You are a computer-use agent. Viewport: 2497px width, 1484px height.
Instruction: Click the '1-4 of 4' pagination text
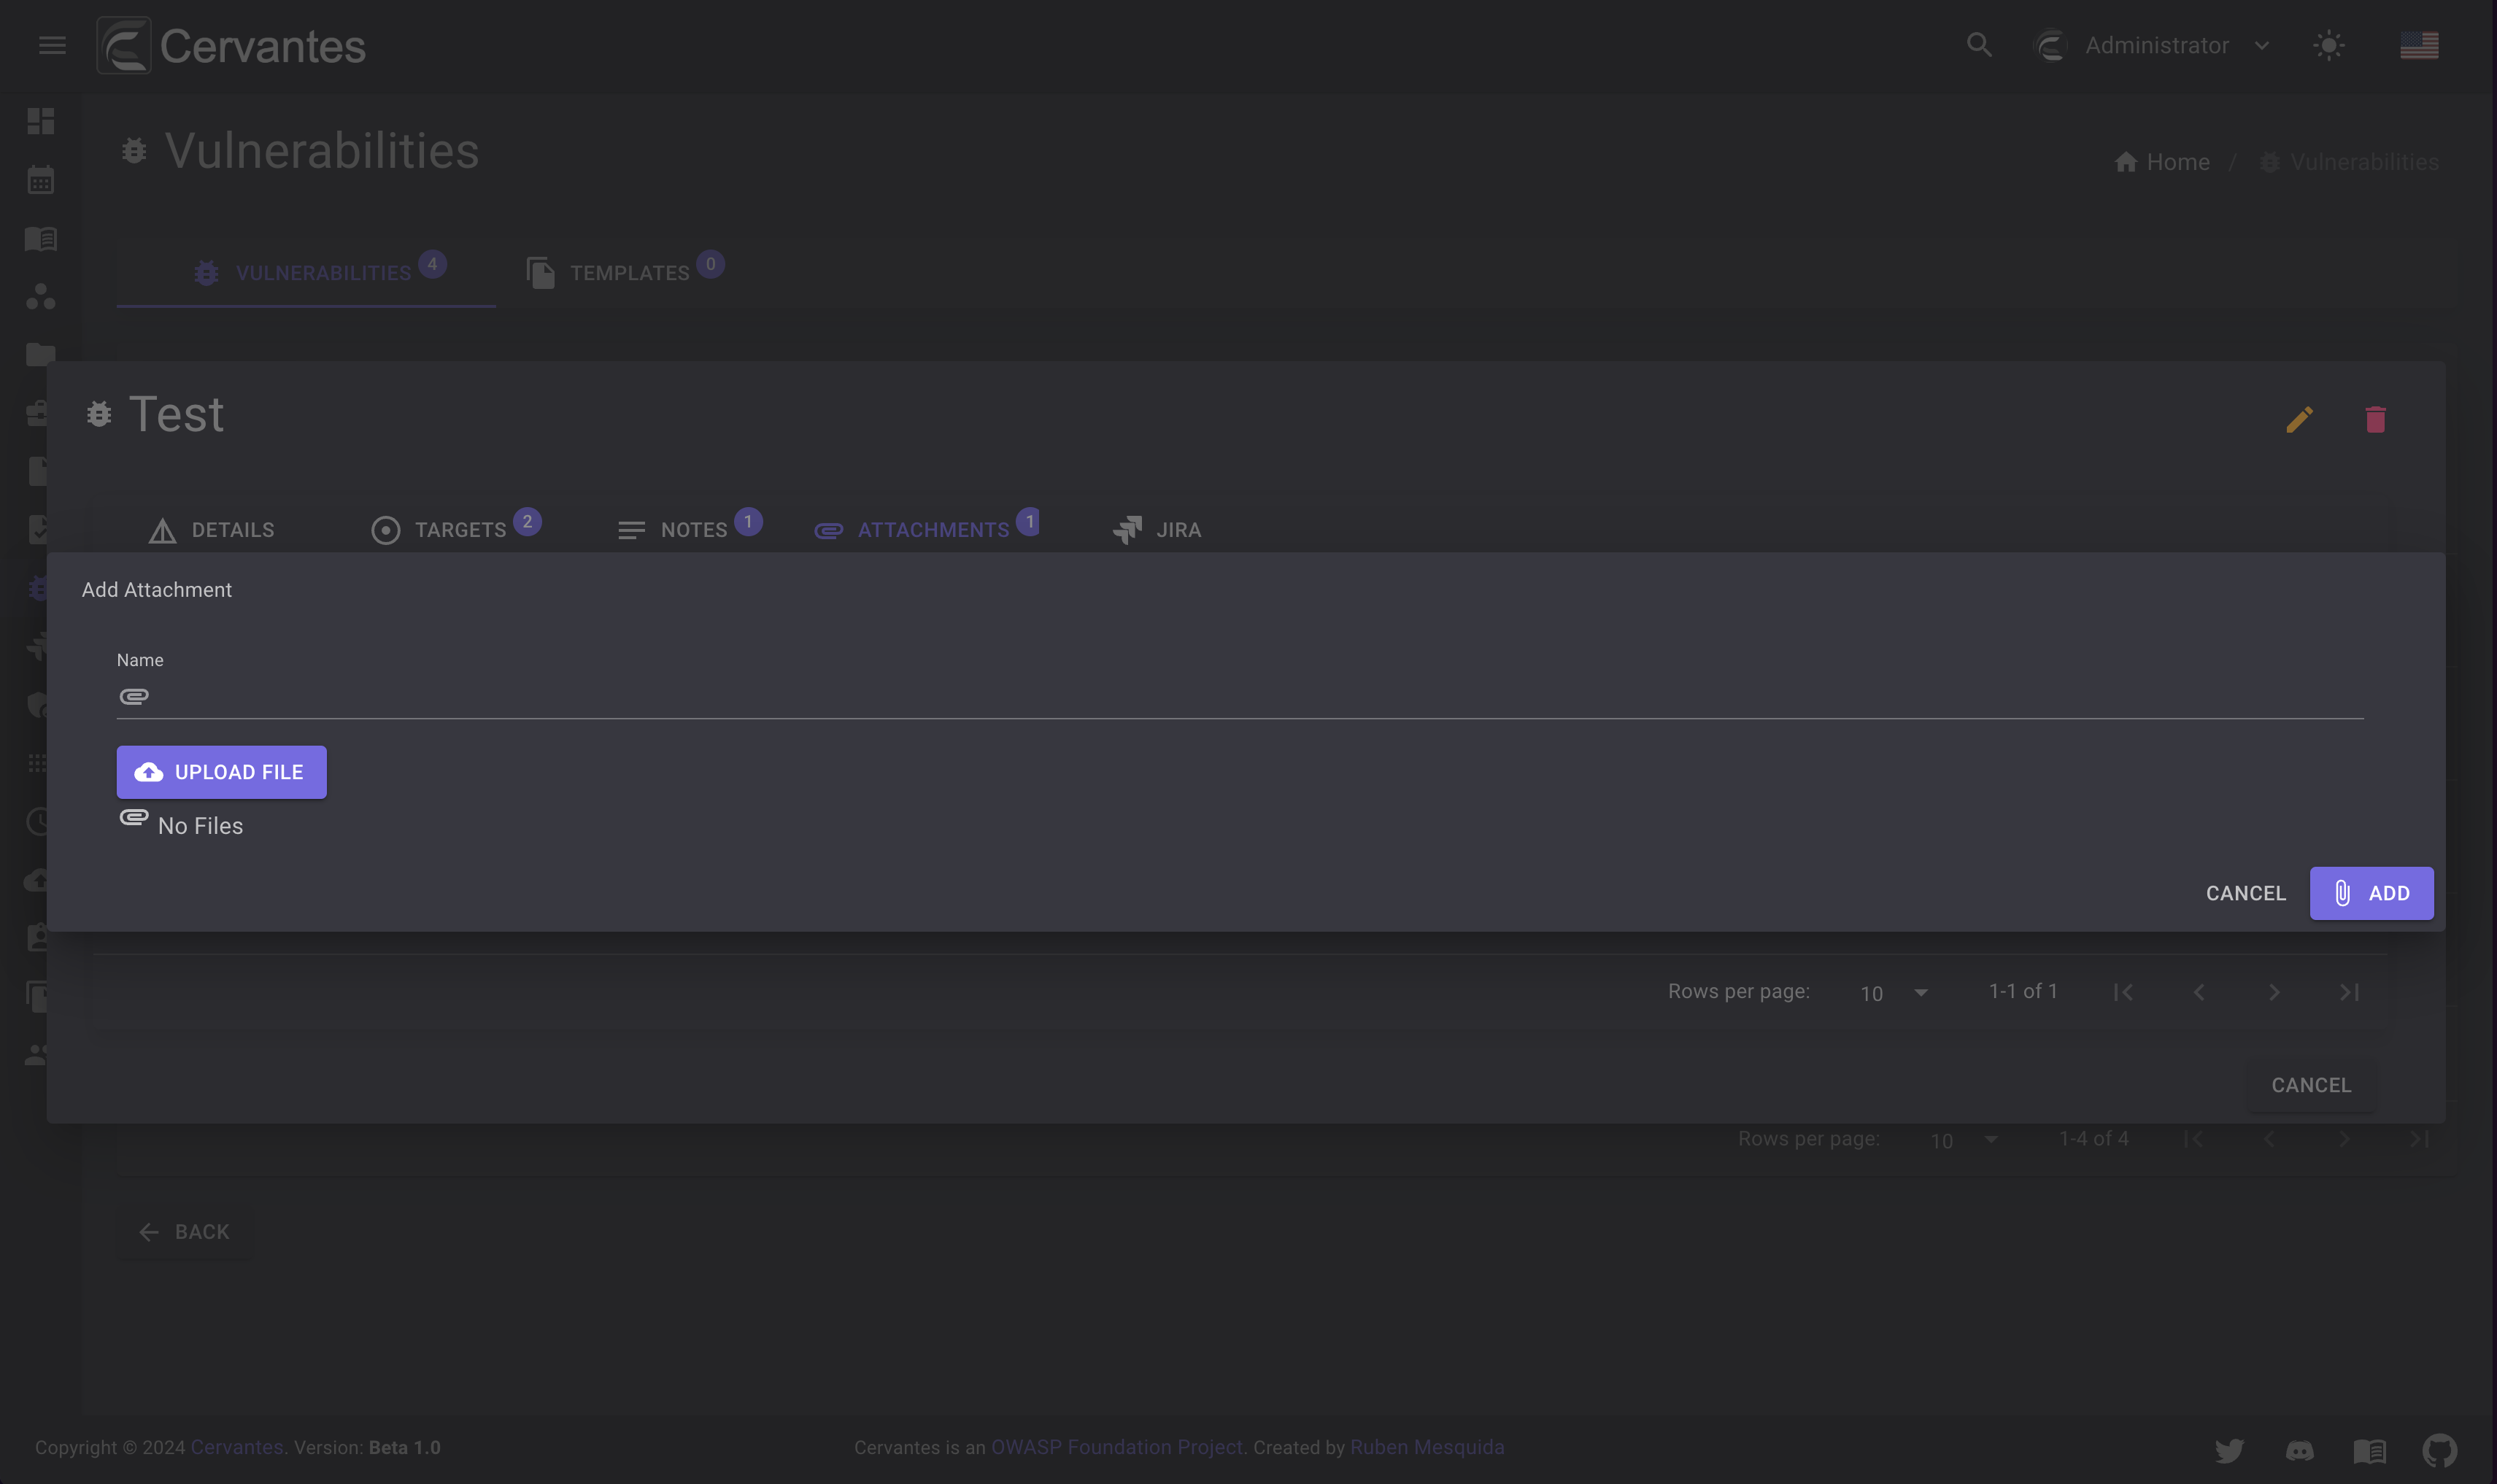[x=2093, y=1138]
